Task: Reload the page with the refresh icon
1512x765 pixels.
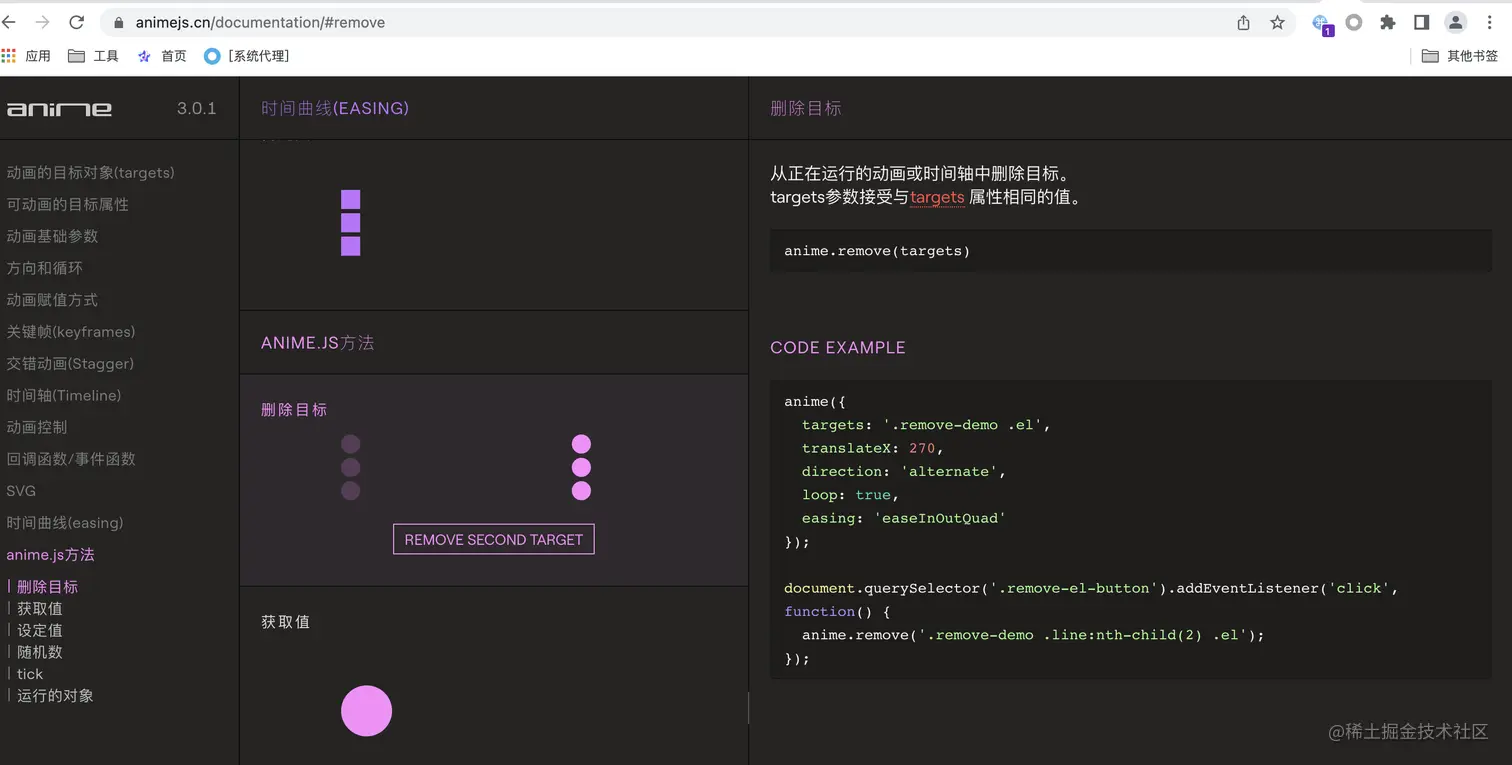Action: click(77, 22)
